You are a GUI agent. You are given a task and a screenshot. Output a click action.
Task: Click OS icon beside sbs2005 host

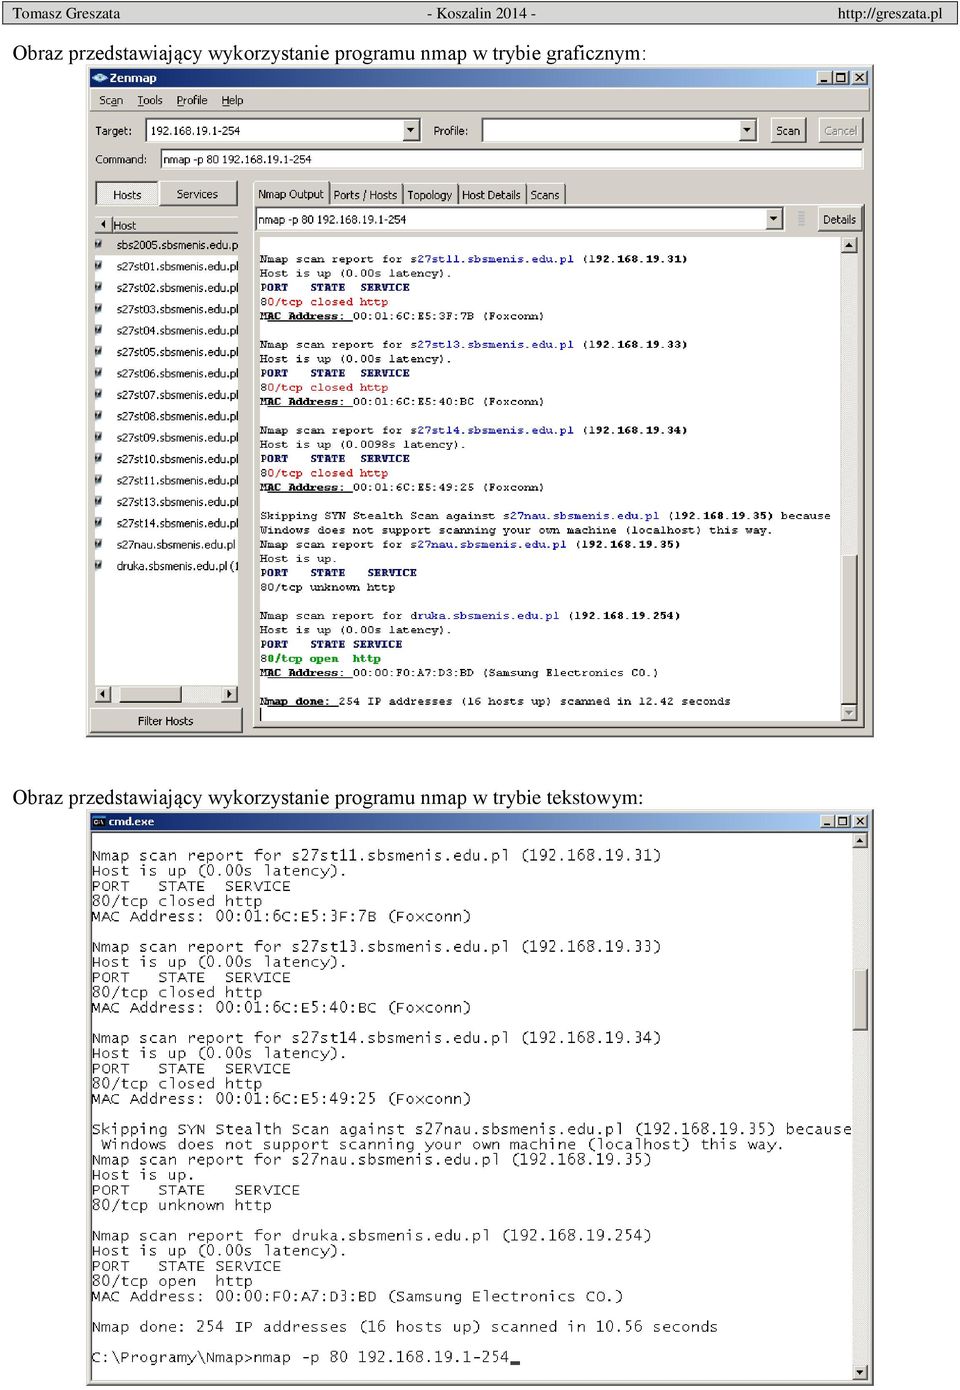click(x=99, y=244)
